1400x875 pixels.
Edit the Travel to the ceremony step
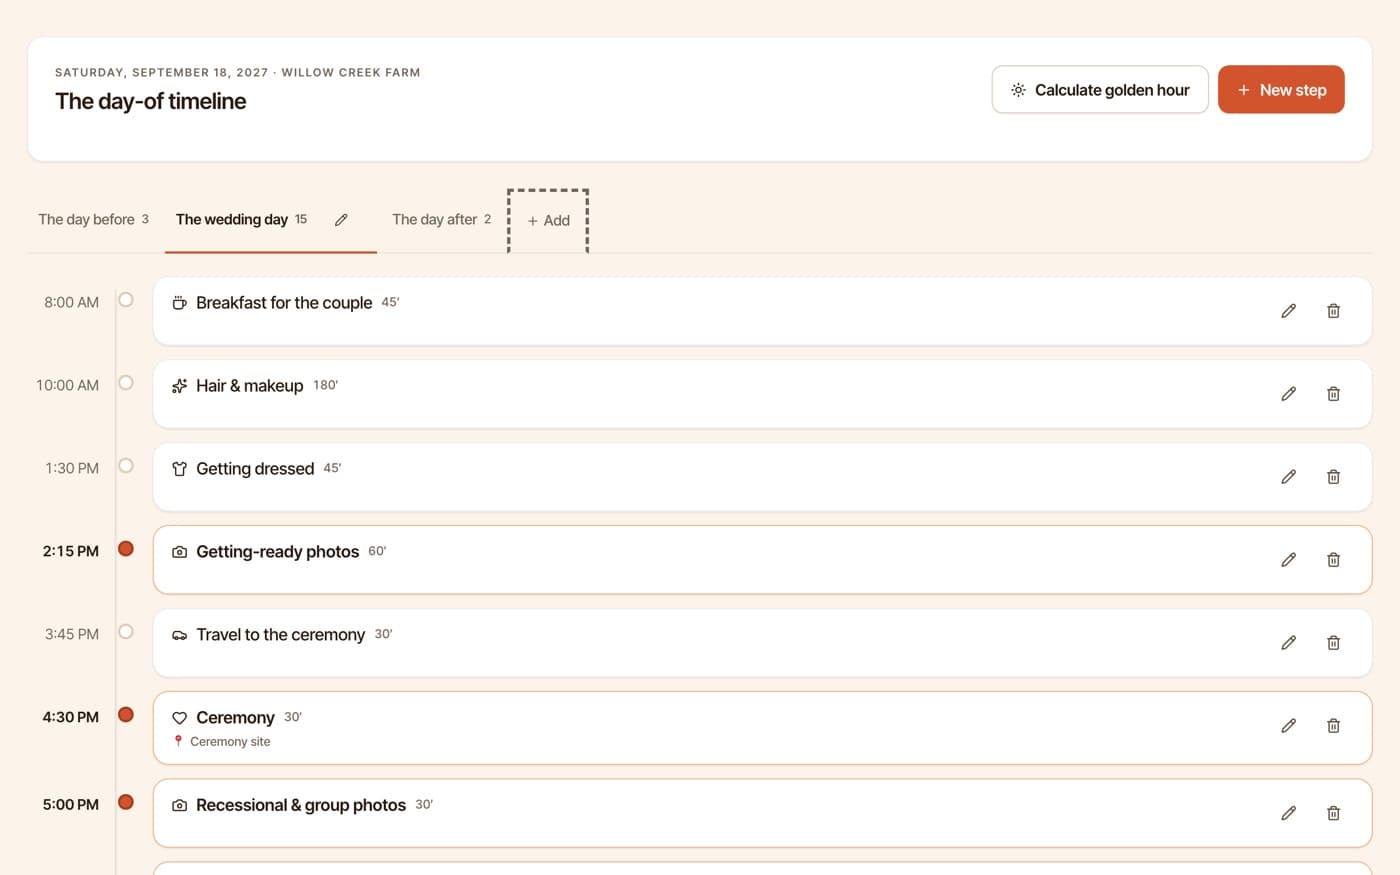[x=1288, y=643]
